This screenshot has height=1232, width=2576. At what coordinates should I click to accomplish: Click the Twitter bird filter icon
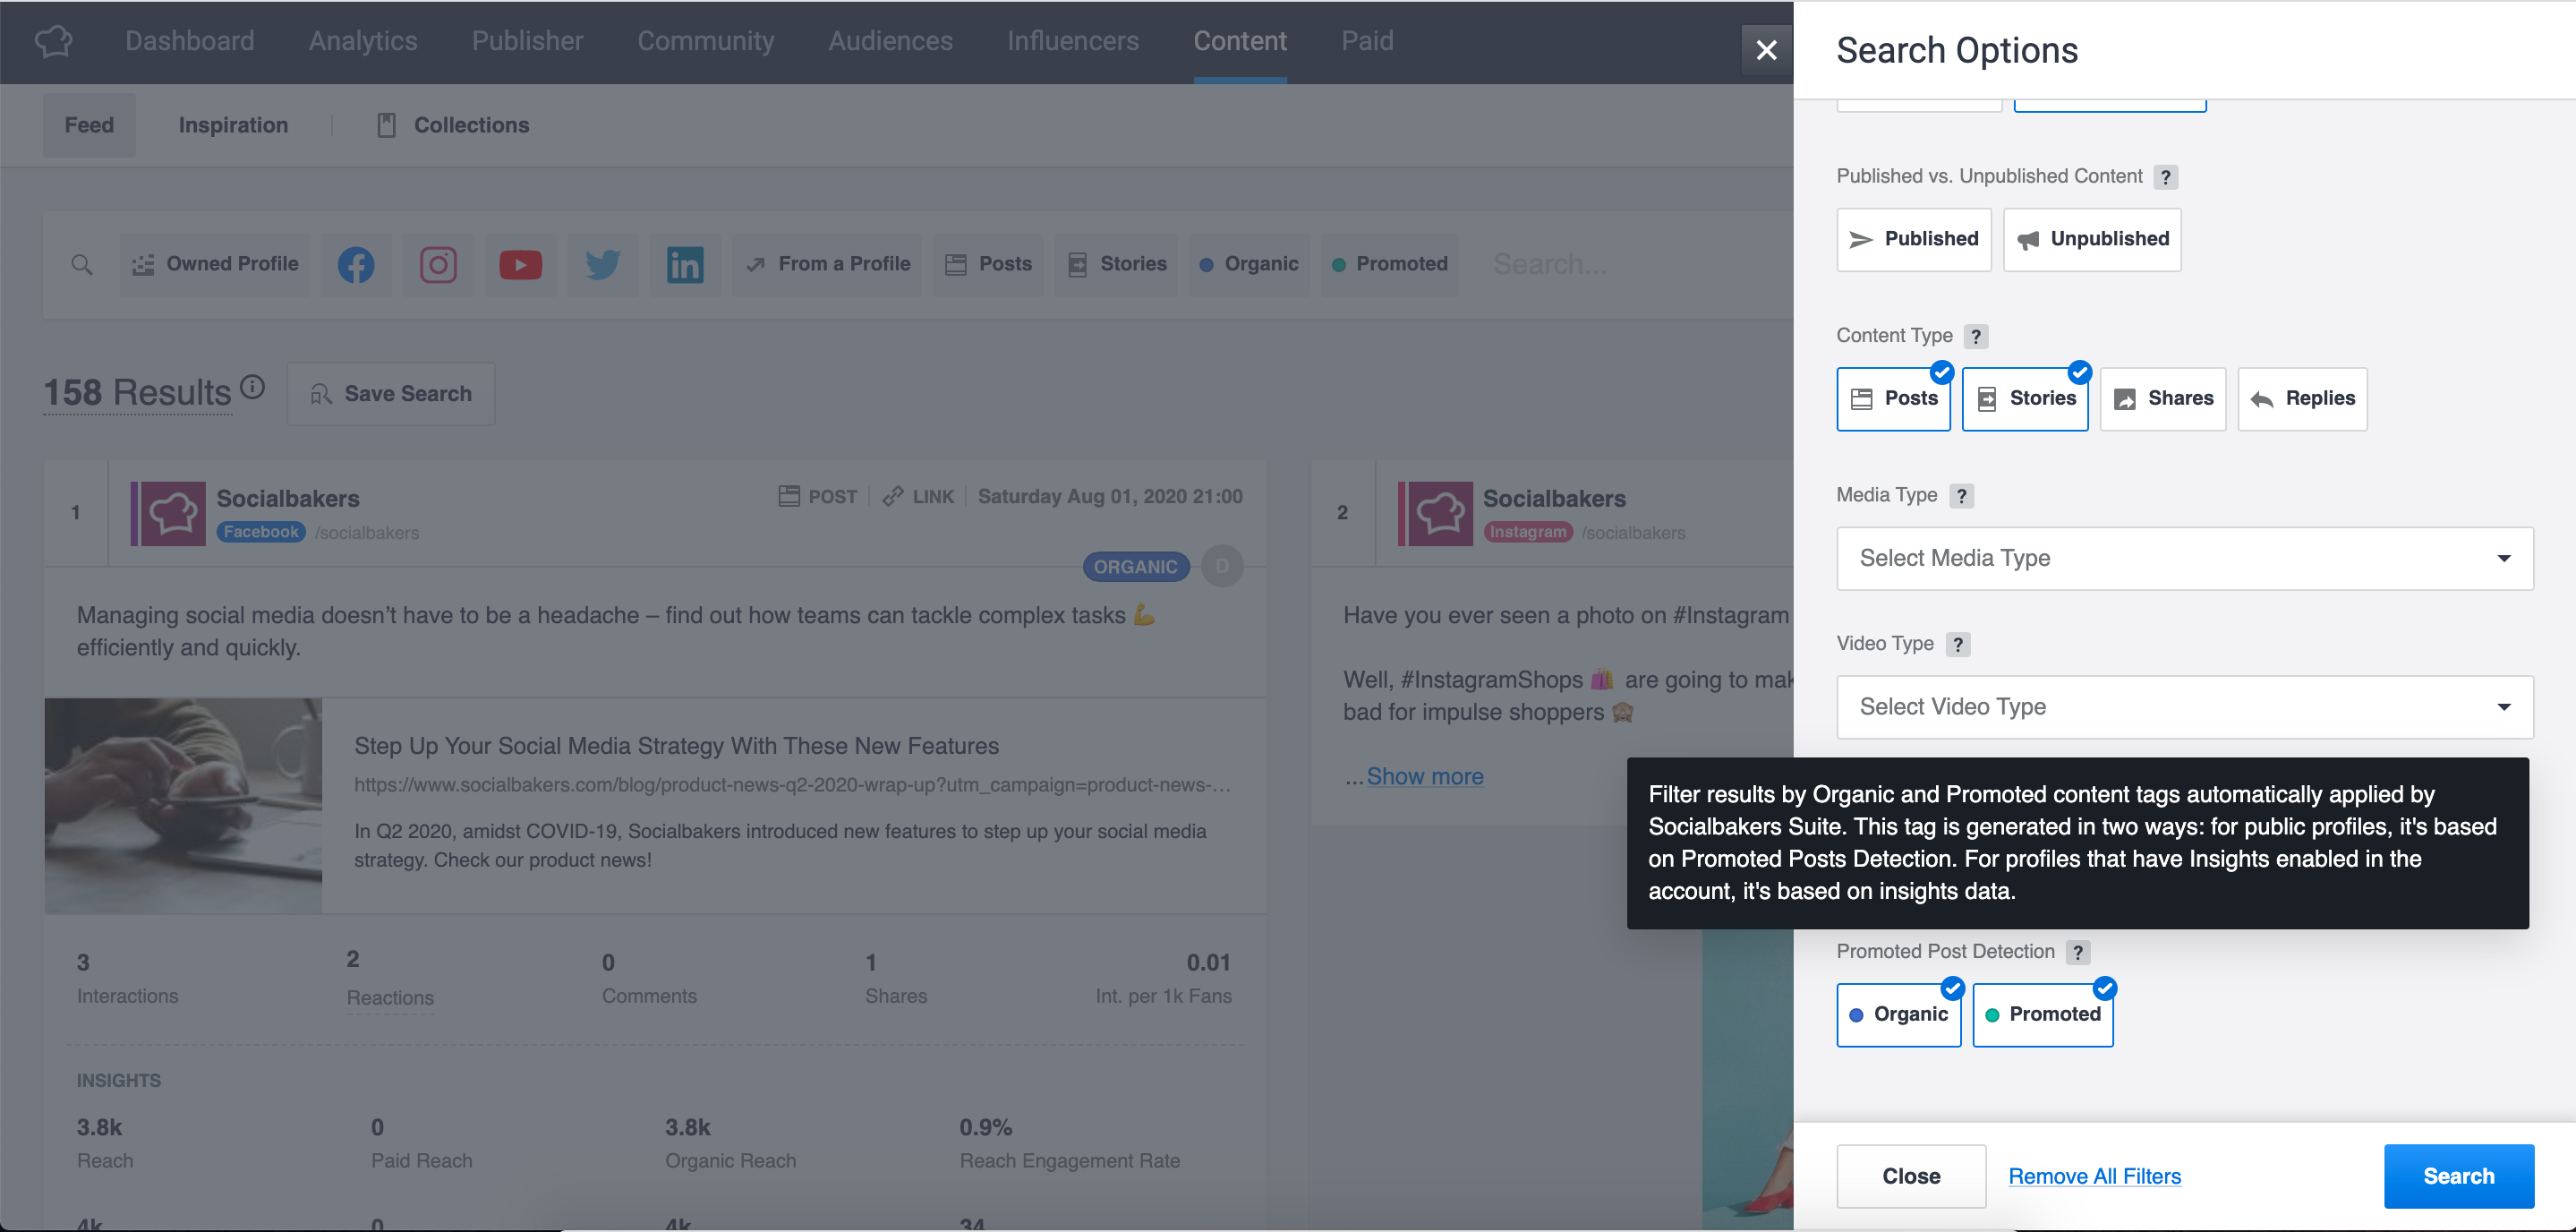[x=602, y=264]
